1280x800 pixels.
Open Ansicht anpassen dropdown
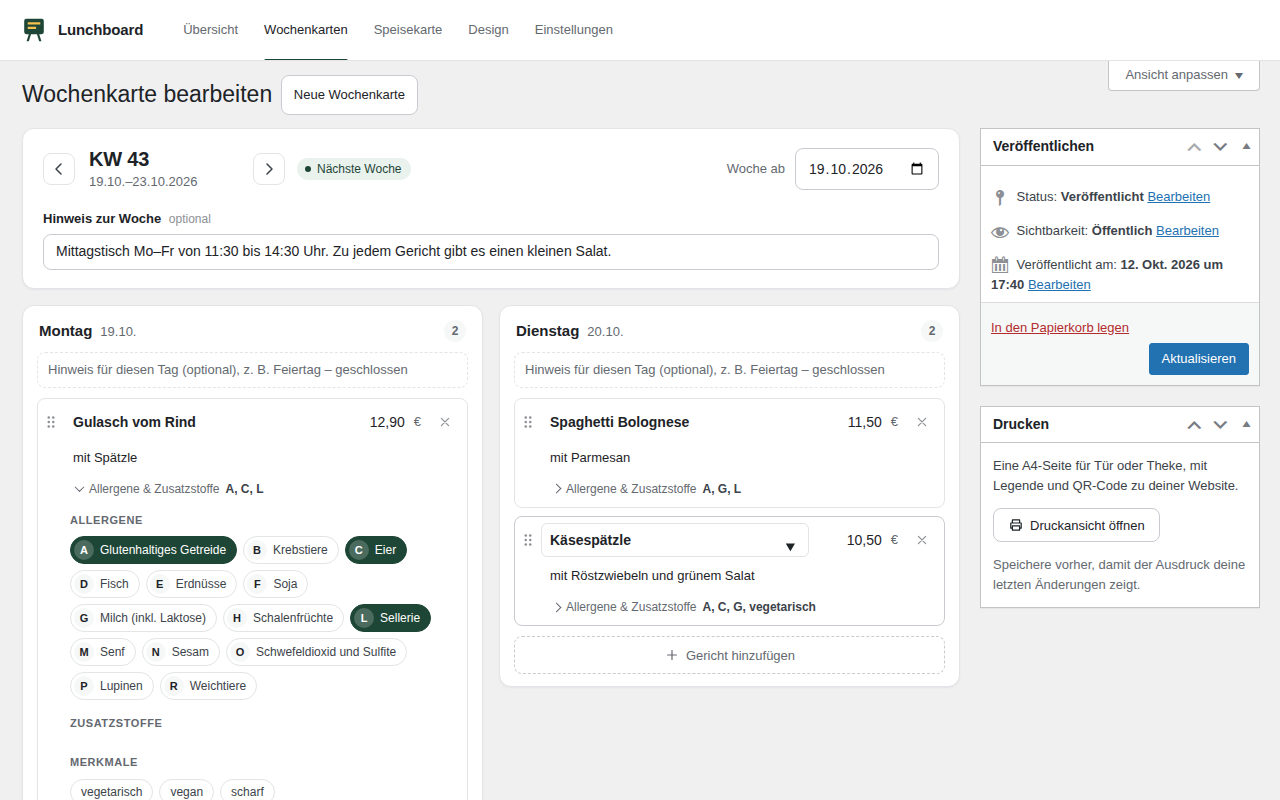click(1184, 75)
